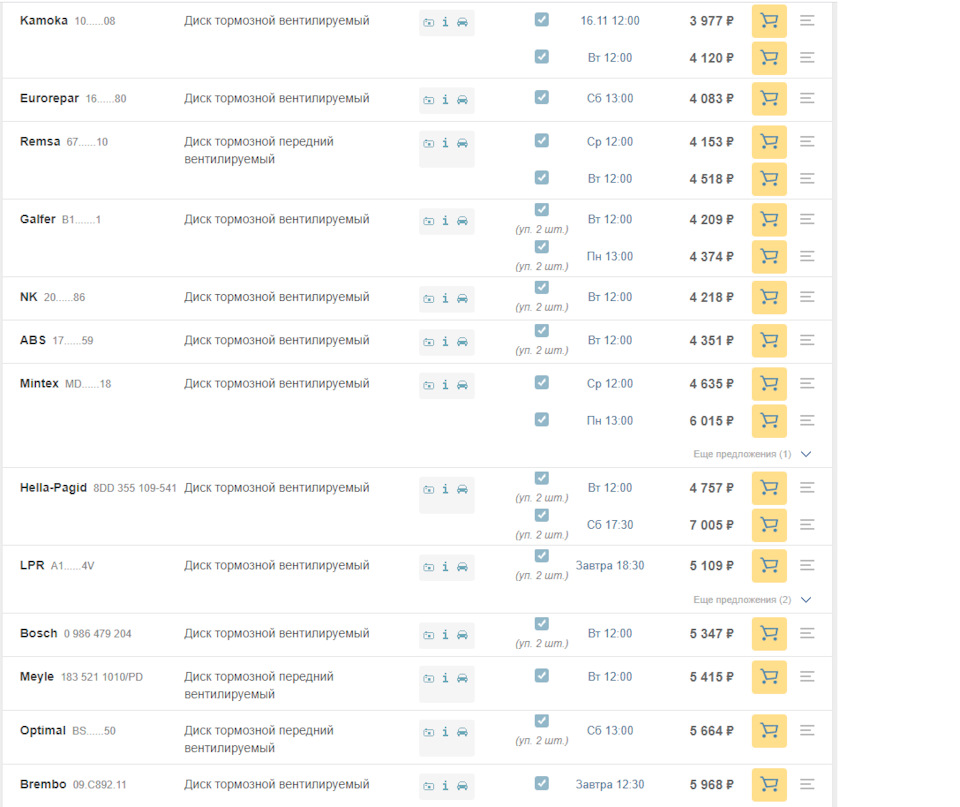Open photo icon for Kamoka brake disc
The width and height of the screenshot is (960, 807).
pyautogui.click(x=429, y=22)
